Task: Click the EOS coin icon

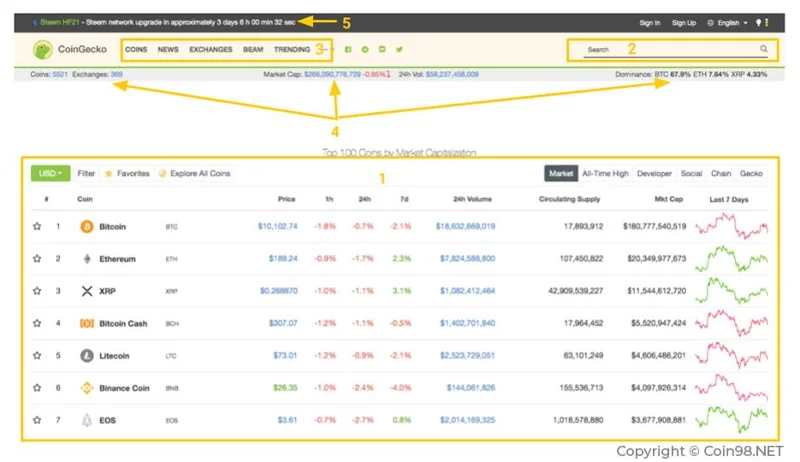Action: pos(87,420)
